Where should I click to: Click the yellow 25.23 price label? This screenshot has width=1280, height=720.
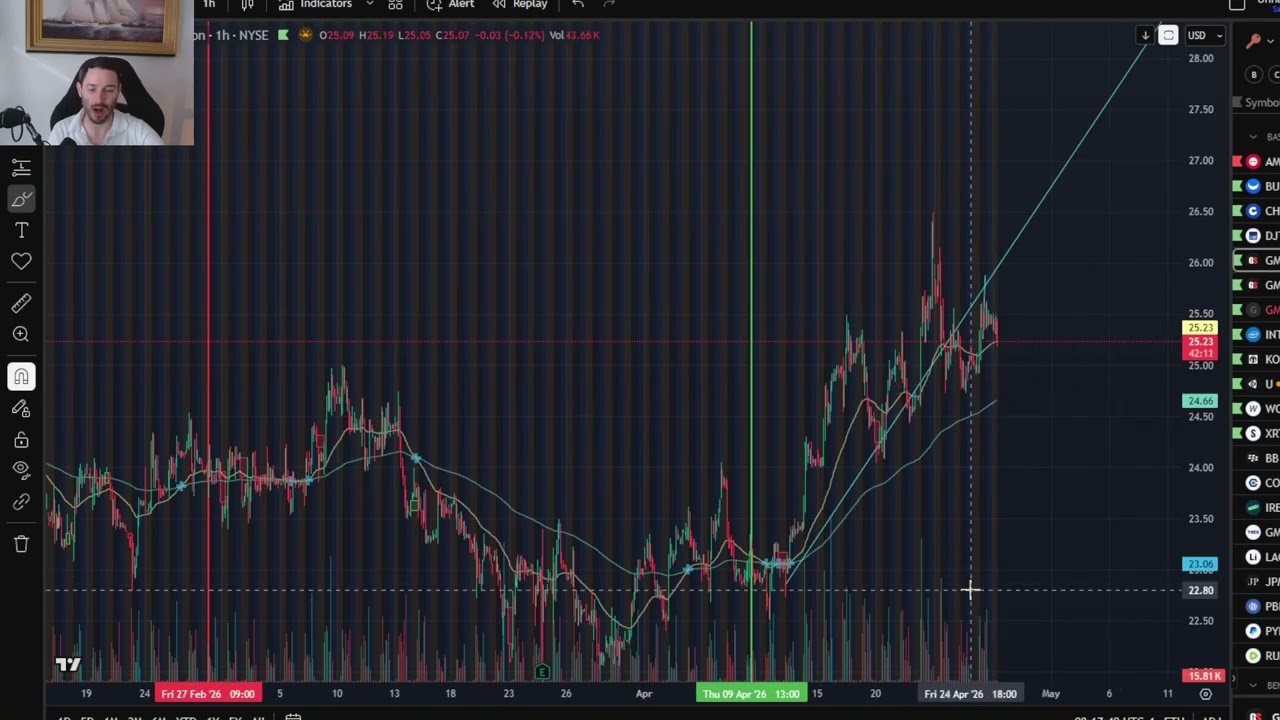(x=1199, y=328)
